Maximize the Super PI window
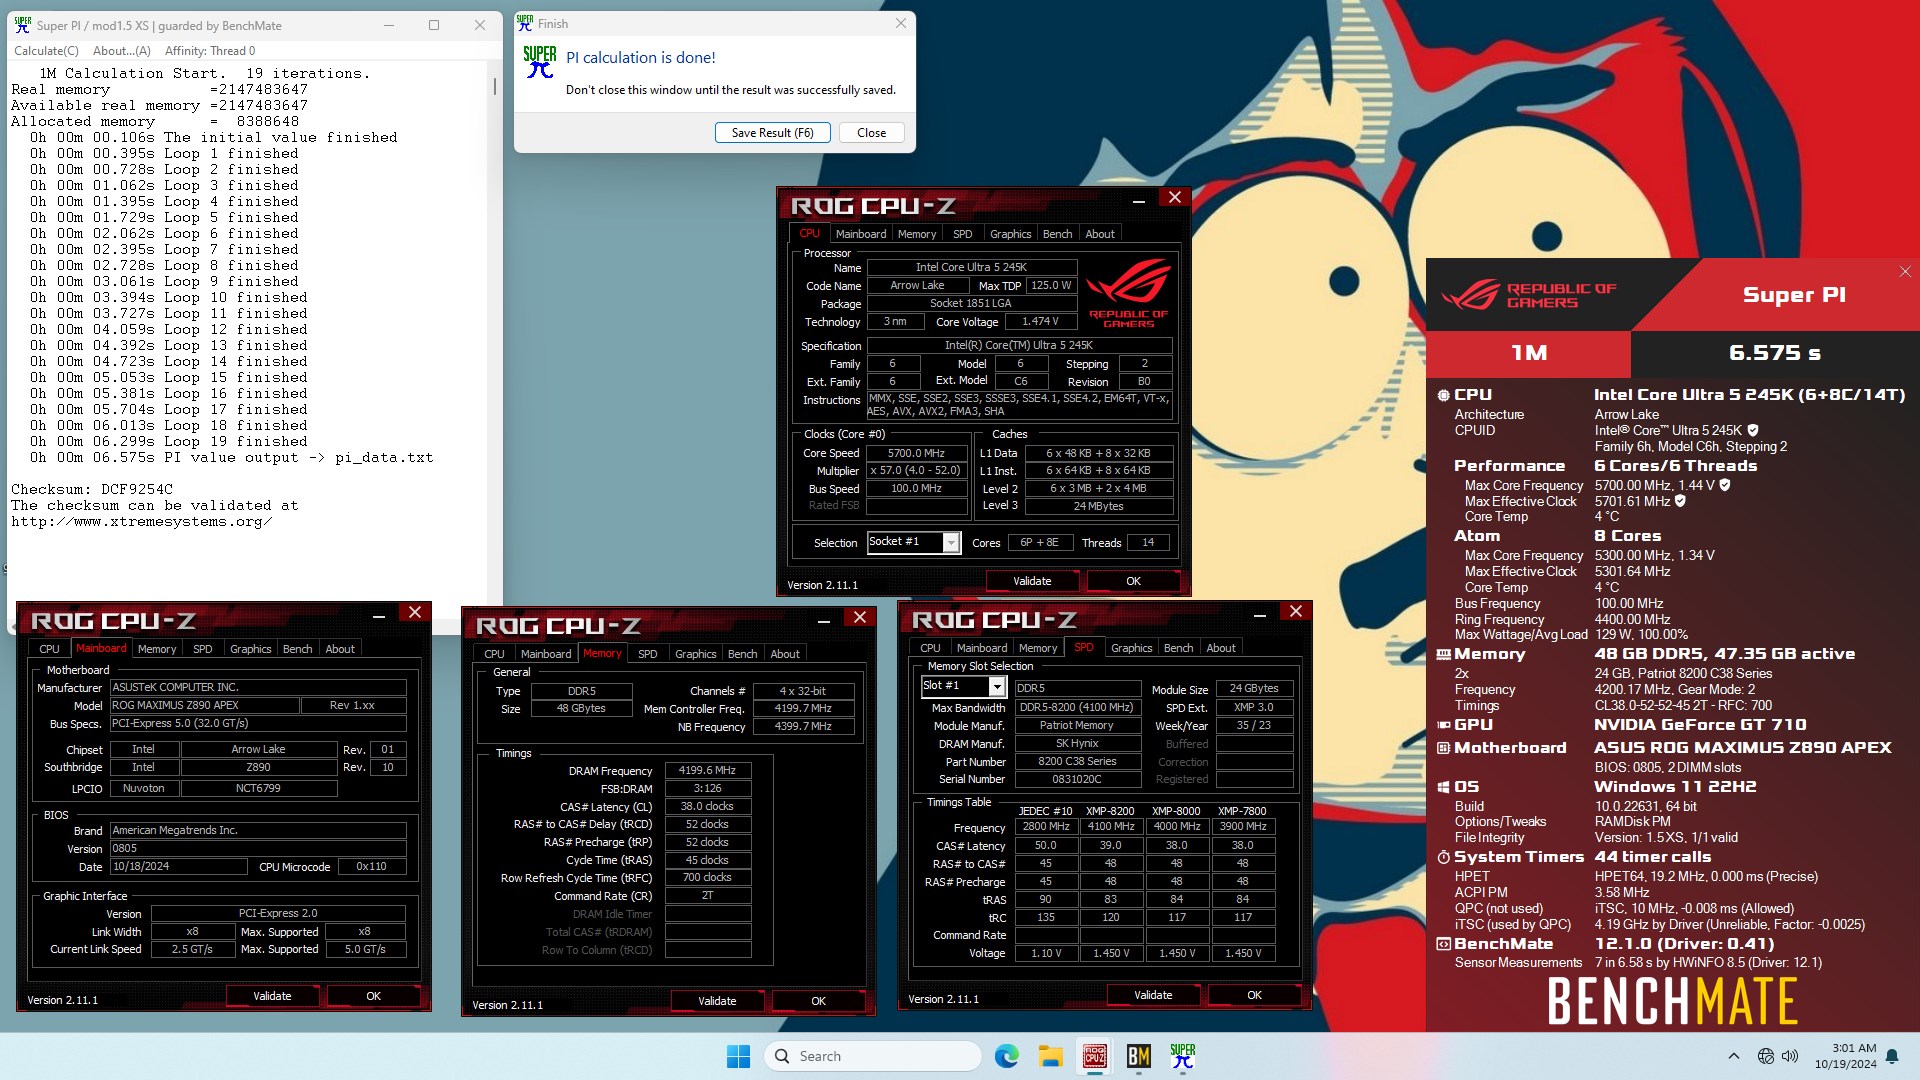Viewport: 1920px width, 1080px height. pyautogui.click(x=434, y=25)
